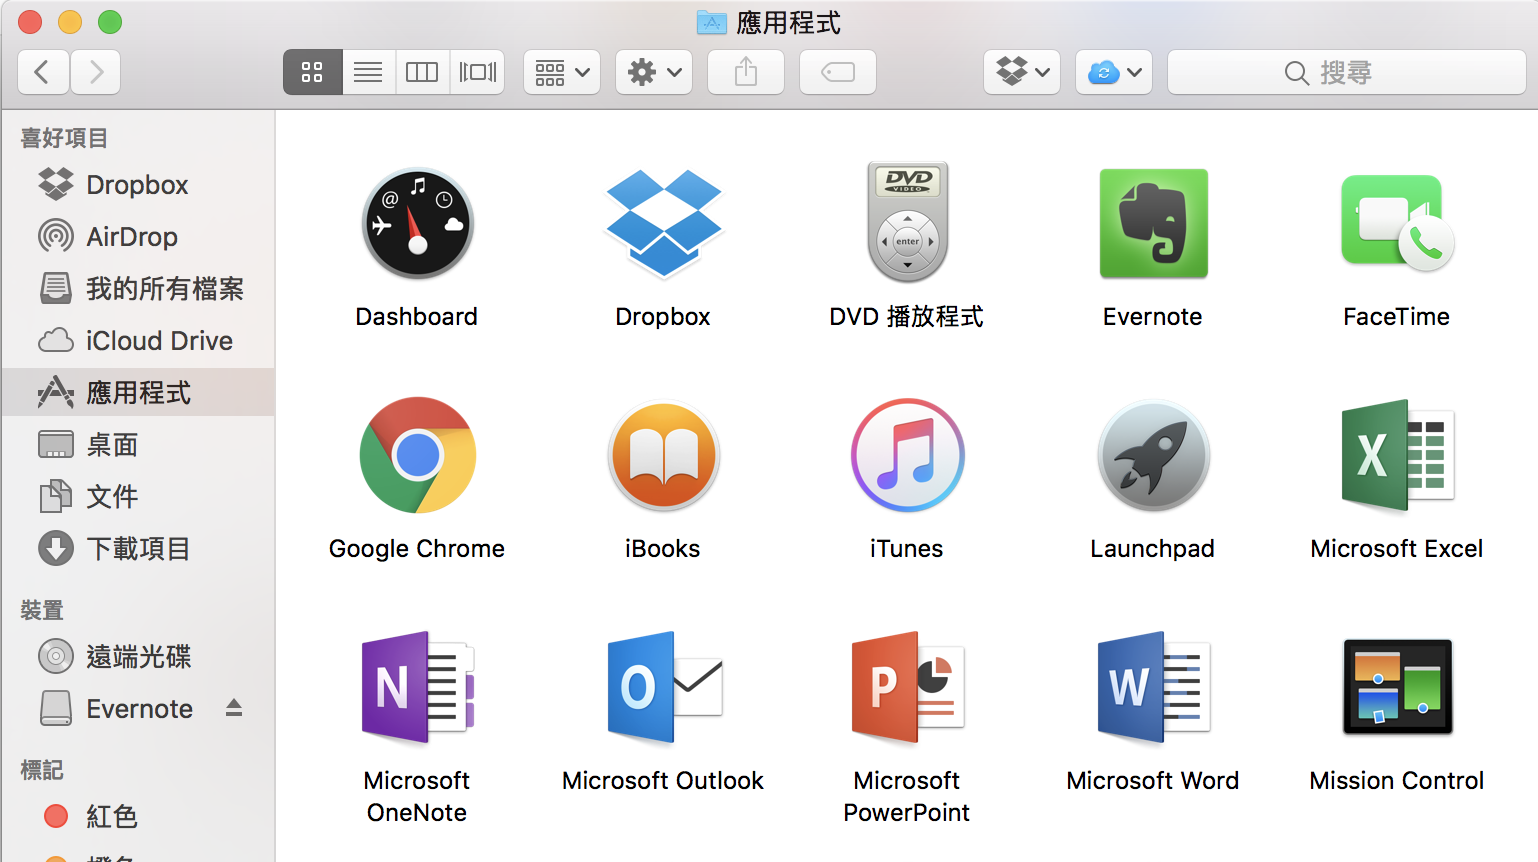Click the Share toolbar button
This screenshot has height=862, width=1538.
pyautogui.click(x=746, y=72)
